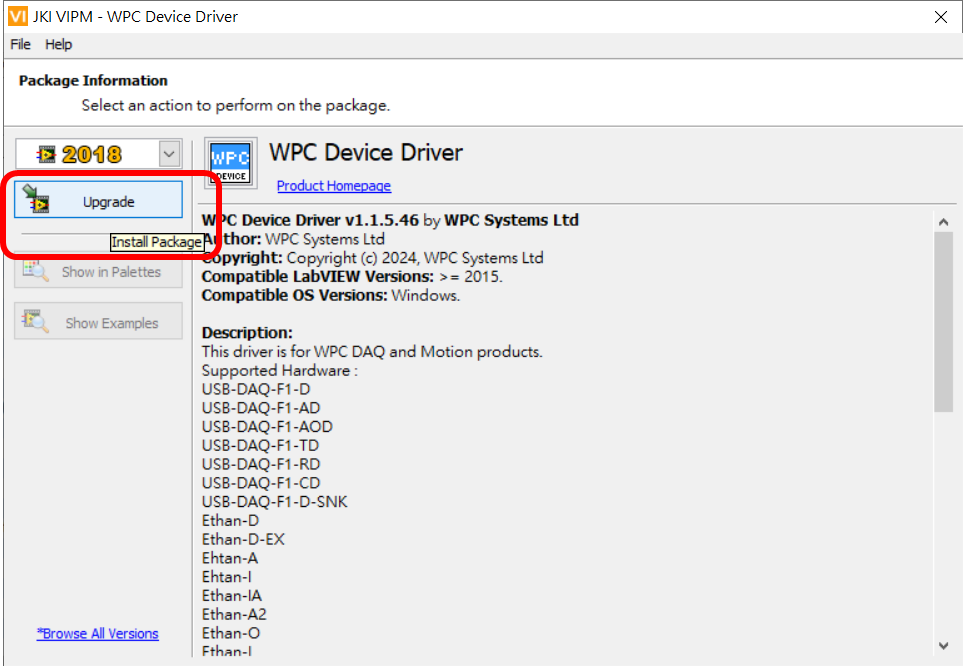This screenshot has height=666, width=963.
Task: Click the green arrow Upgrade icon
Action: tap(37, 200)
